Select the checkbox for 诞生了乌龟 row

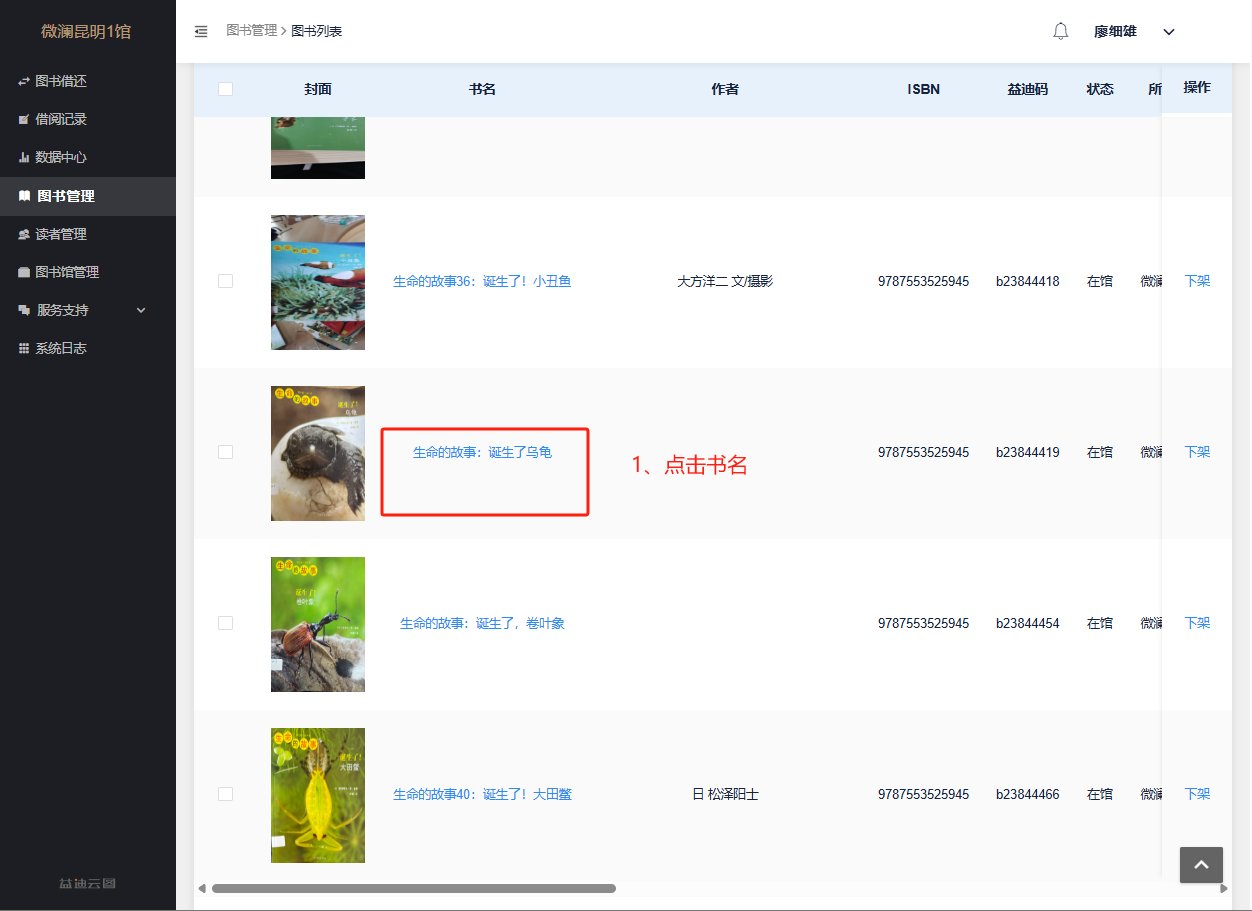click(x=225, y=452)
